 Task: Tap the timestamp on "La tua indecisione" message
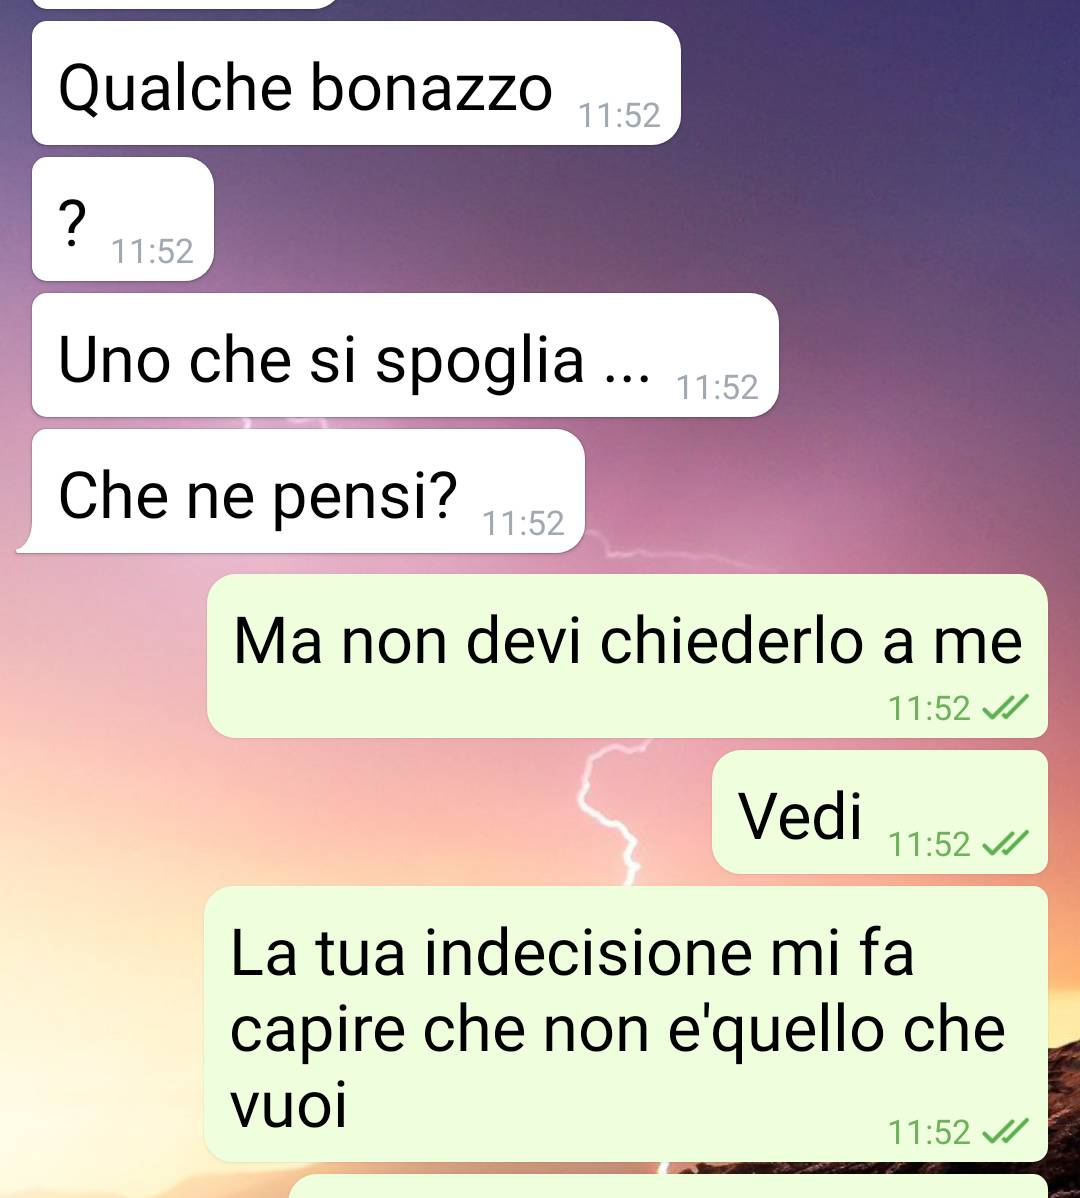coord(929,1132)
